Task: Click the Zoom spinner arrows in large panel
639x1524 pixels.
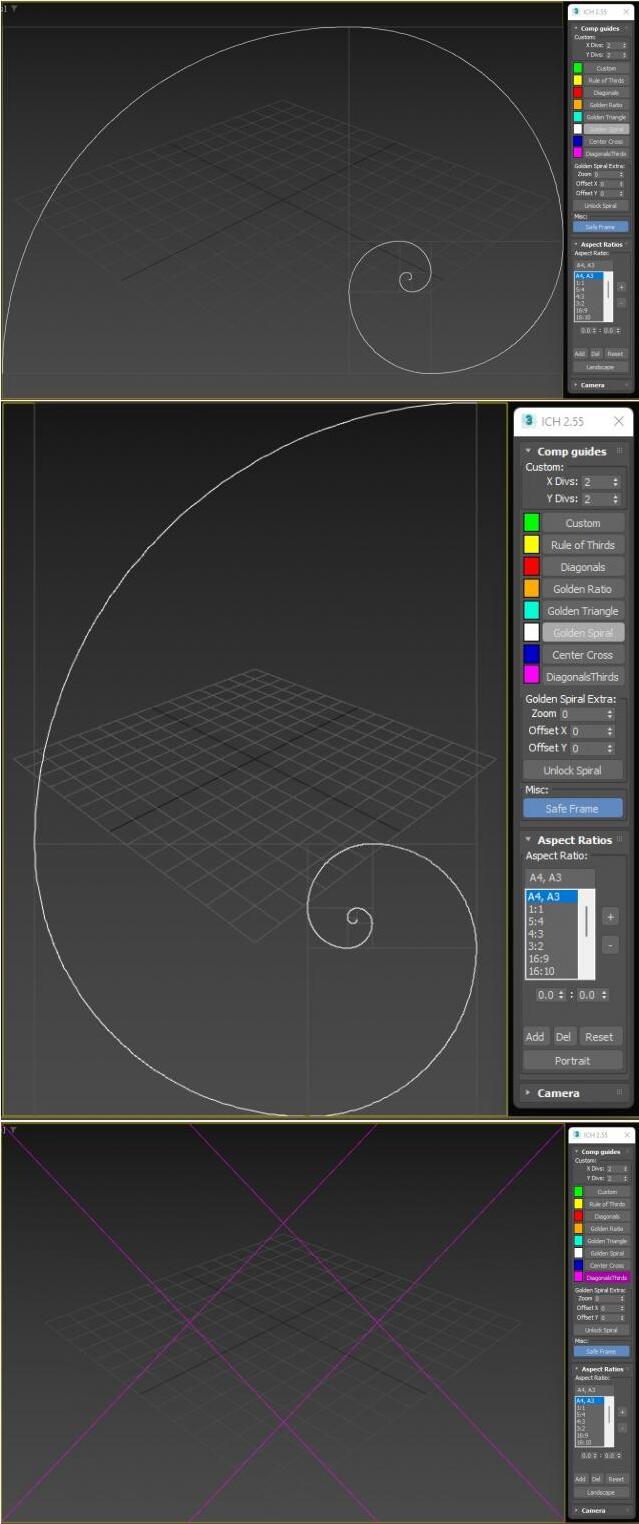Action: 609,714
